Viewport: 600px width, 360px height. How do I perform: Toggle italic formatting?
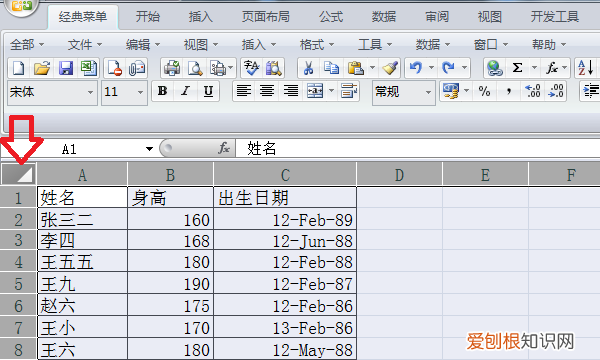(x=186, y=91)
